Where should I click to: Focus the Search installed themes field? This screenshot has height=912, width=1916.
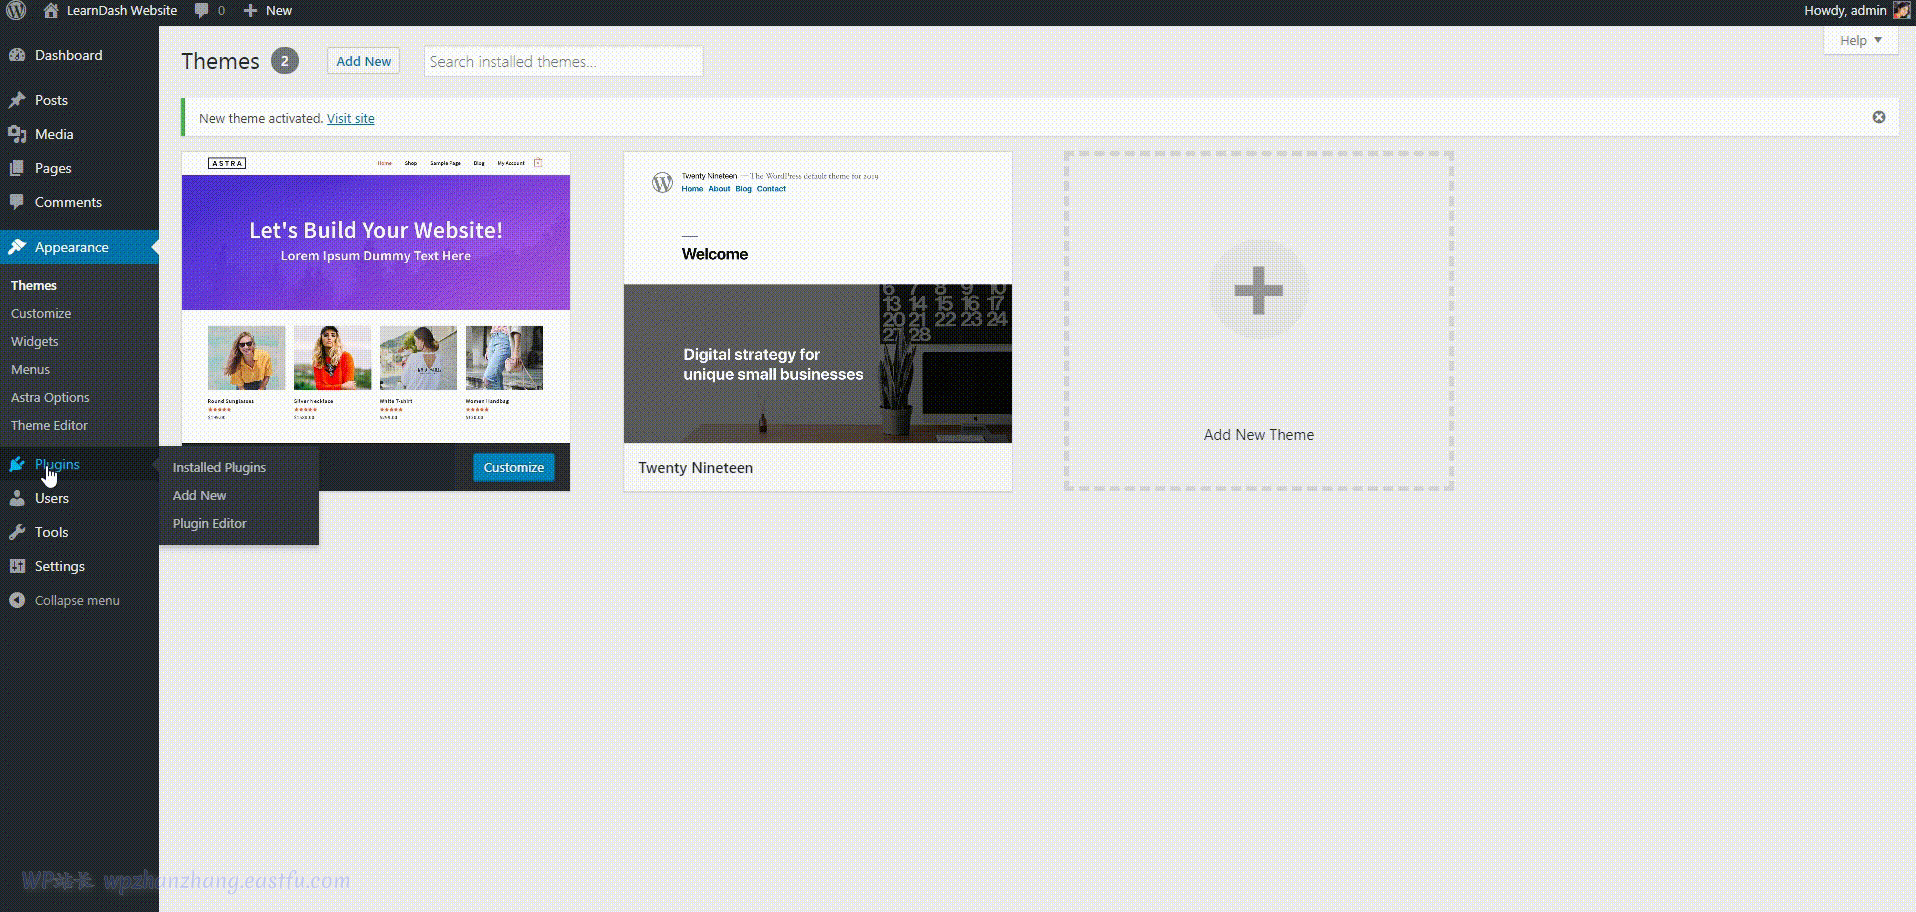[x=563, y=61]
